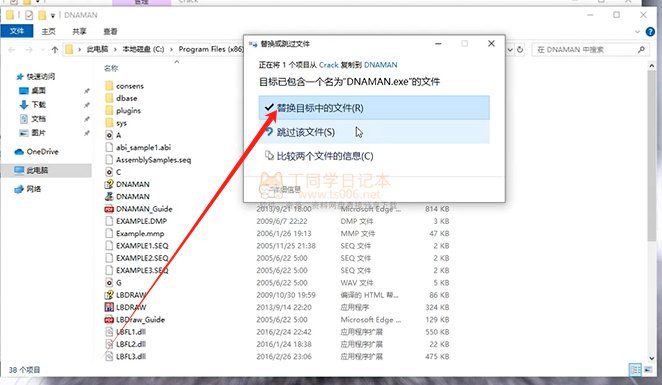Open the help question mark icon
Image resolution: width=662 pixels, height=385 pixels.
coord(651,32)
